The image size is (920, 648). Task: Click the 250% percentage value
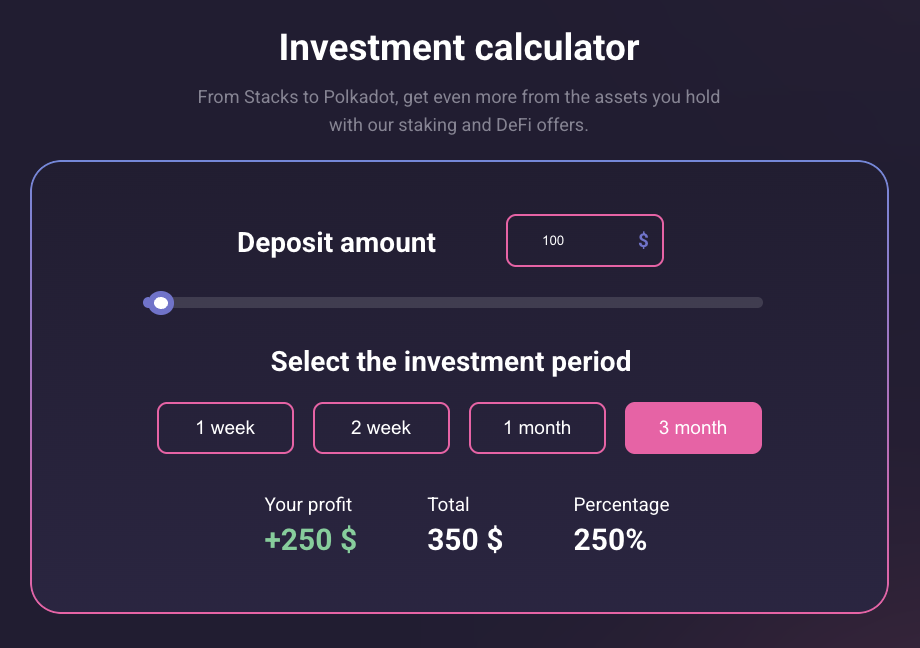click(x=610, y=540)
